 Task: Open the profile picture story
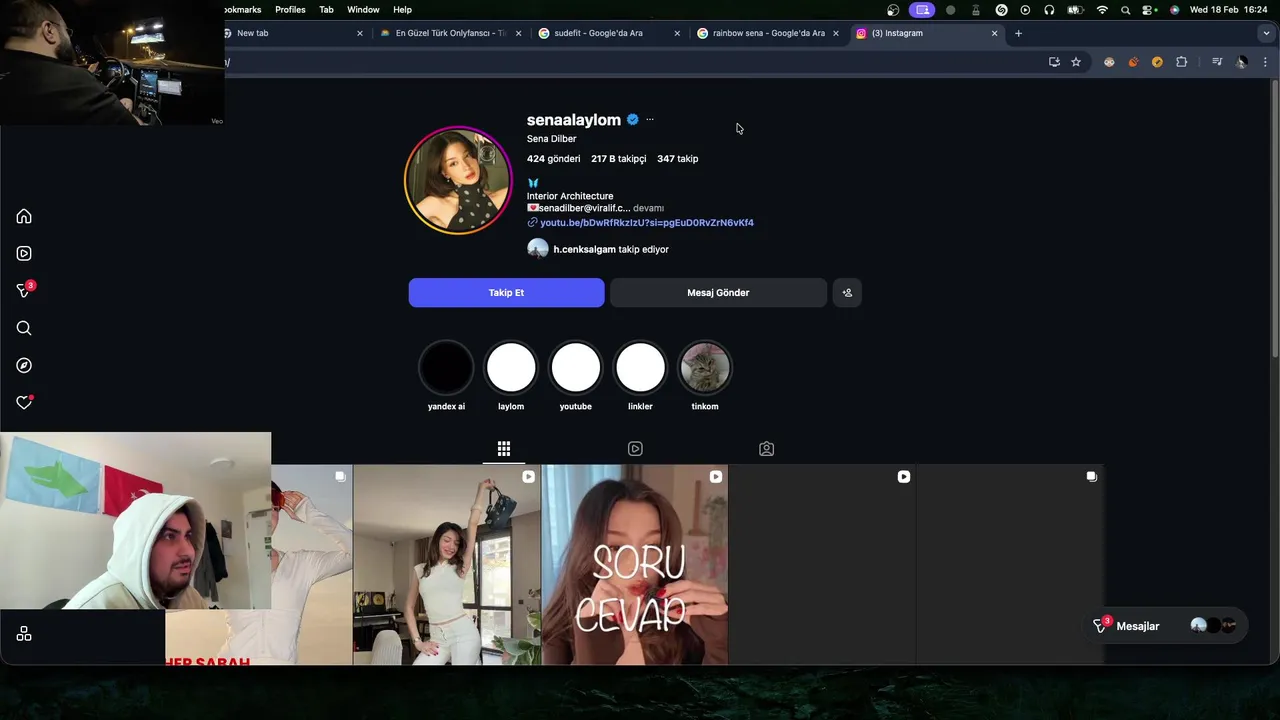click(x=458, y=180)
